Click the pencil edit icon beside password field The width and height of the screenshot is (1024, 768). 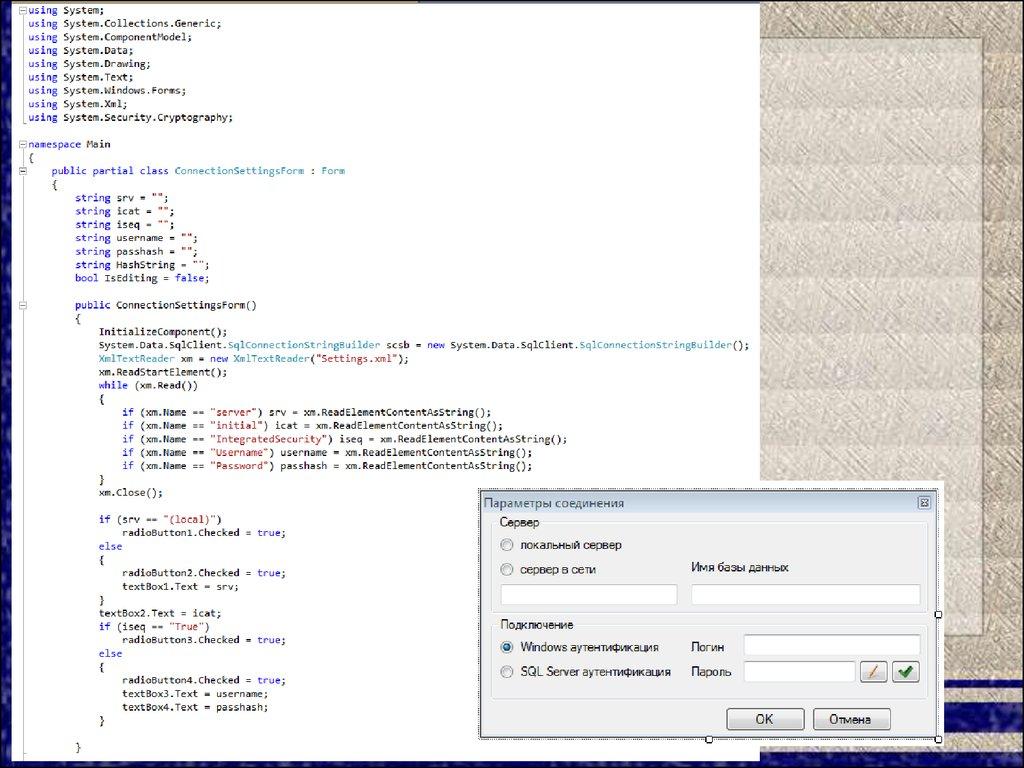pos(874,672)
